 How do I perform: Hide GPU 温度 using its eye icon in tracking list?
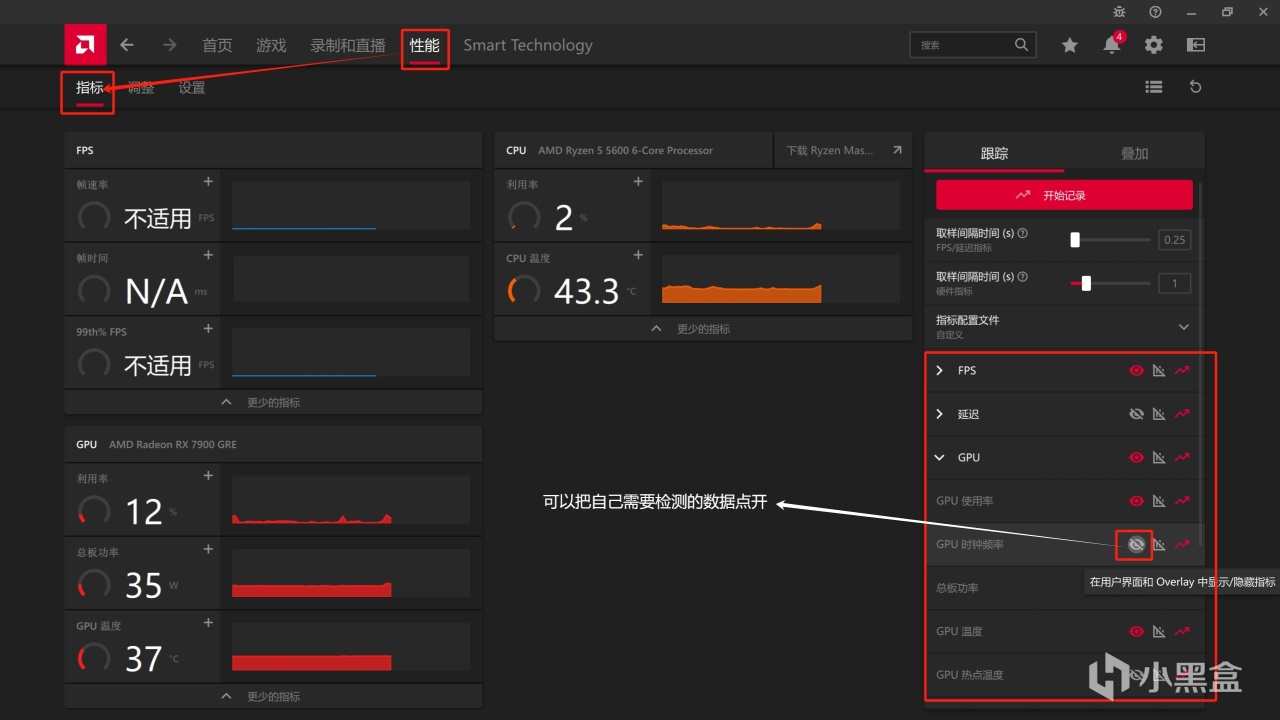pyautogui.click(x=1136, y=631)
